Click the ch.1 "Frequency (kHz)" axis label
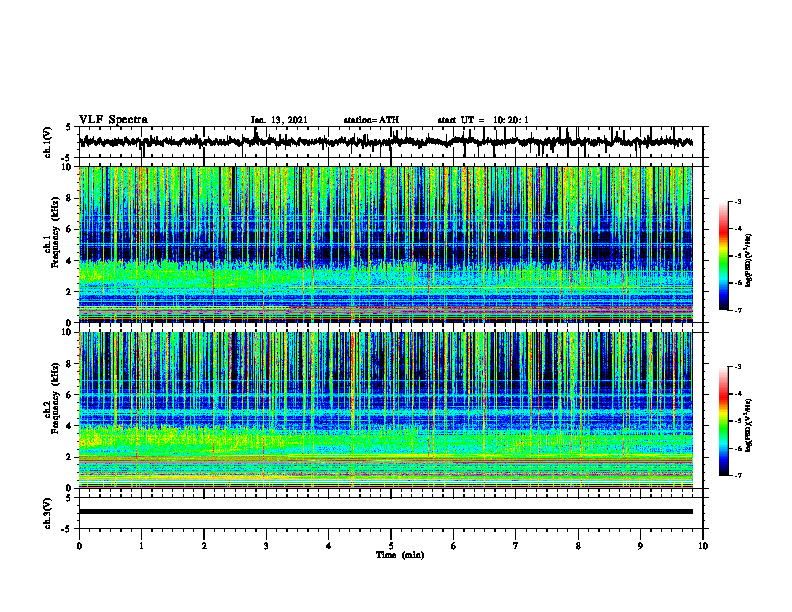 [x=55, y=233]
